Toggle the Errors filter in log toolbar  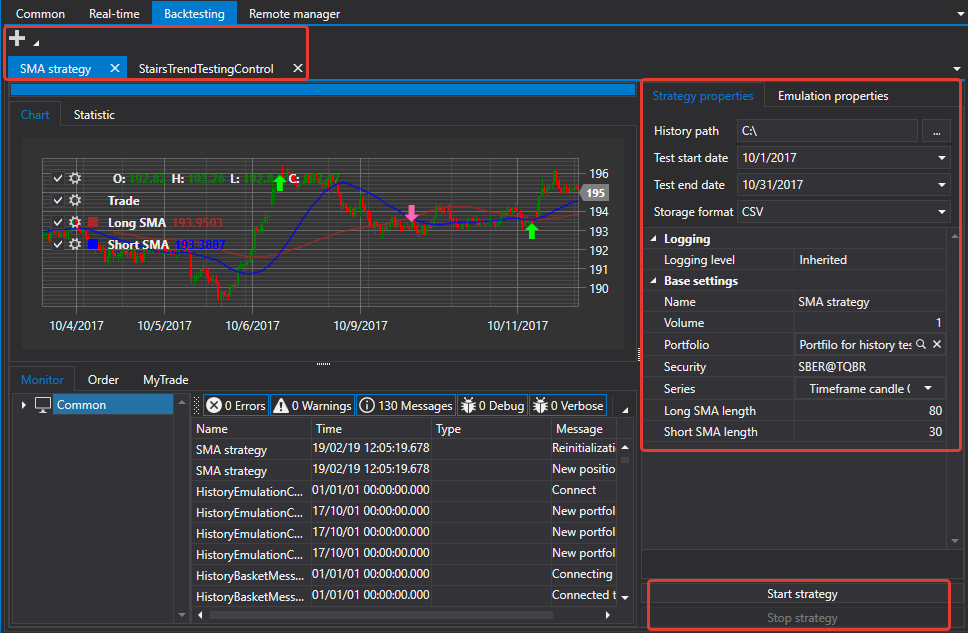[x=236, y=405]
